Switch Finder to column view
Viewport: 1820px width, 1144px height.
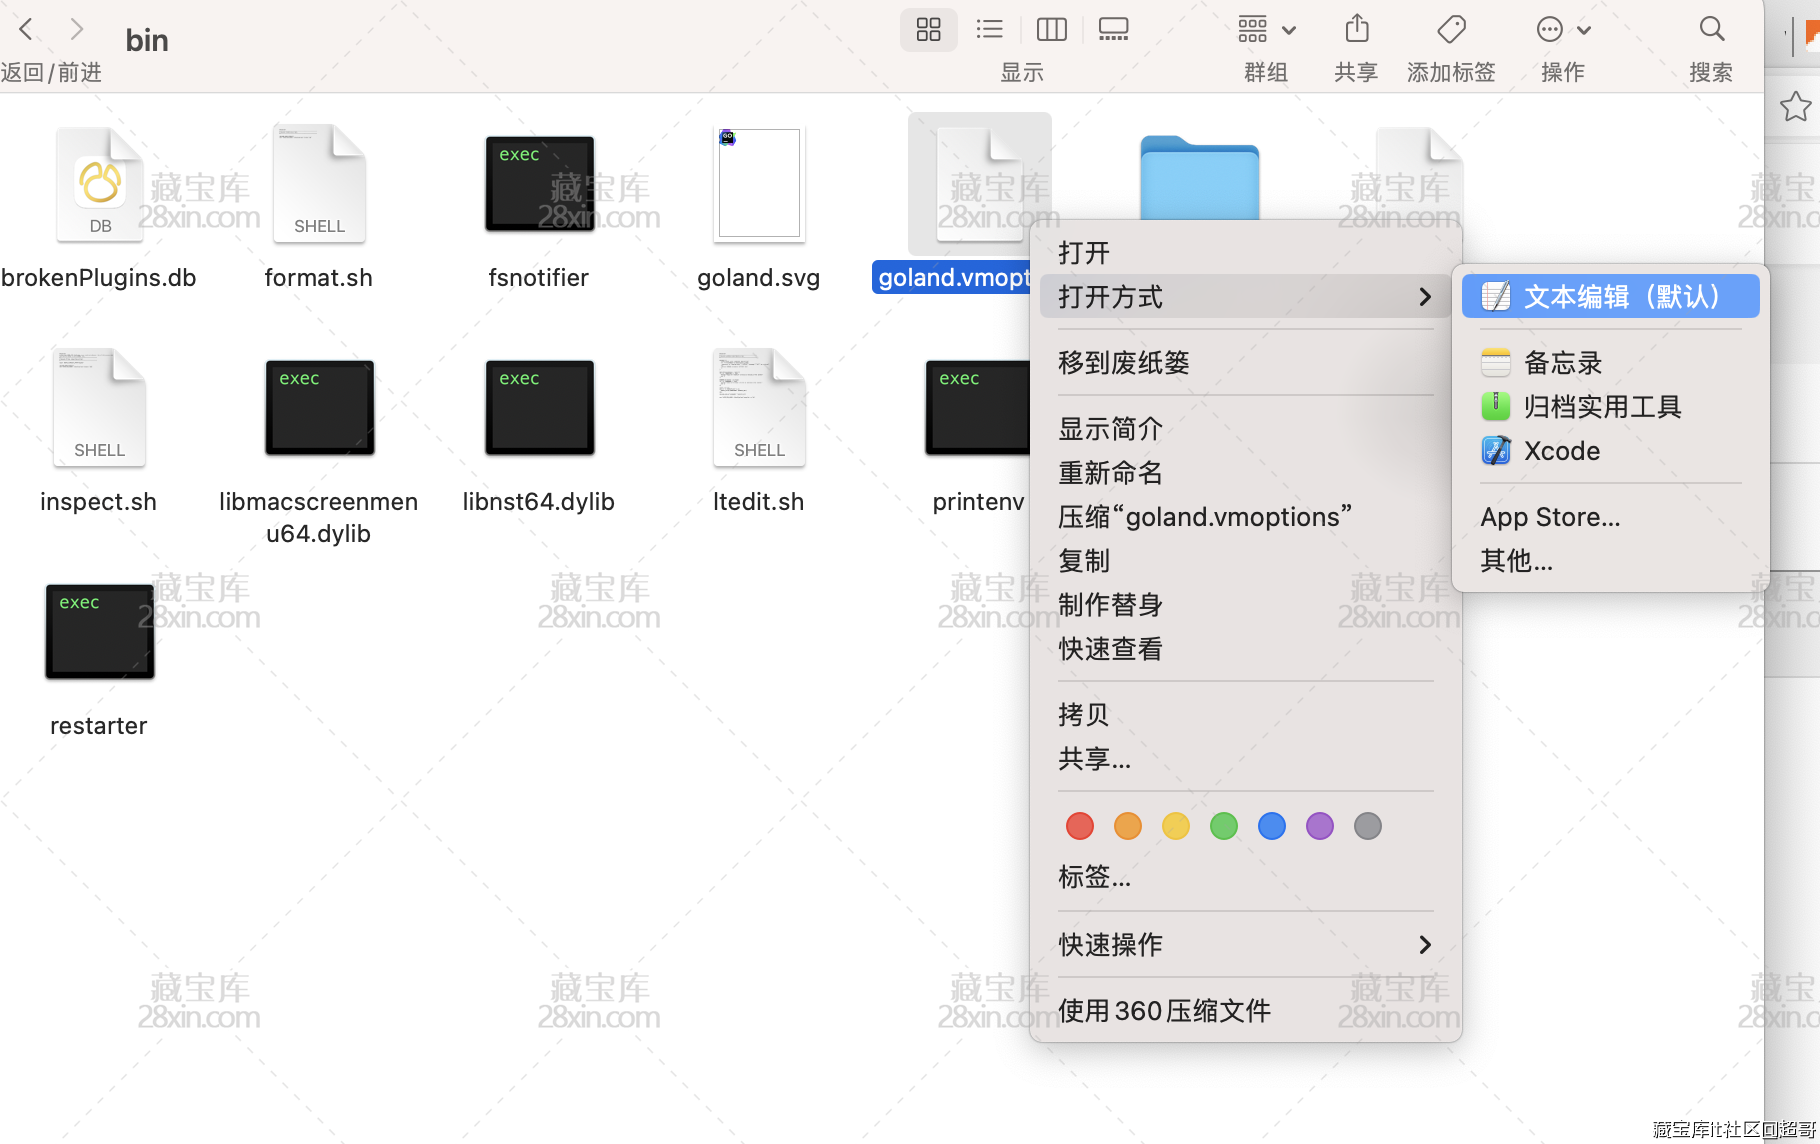point(1051,30)
